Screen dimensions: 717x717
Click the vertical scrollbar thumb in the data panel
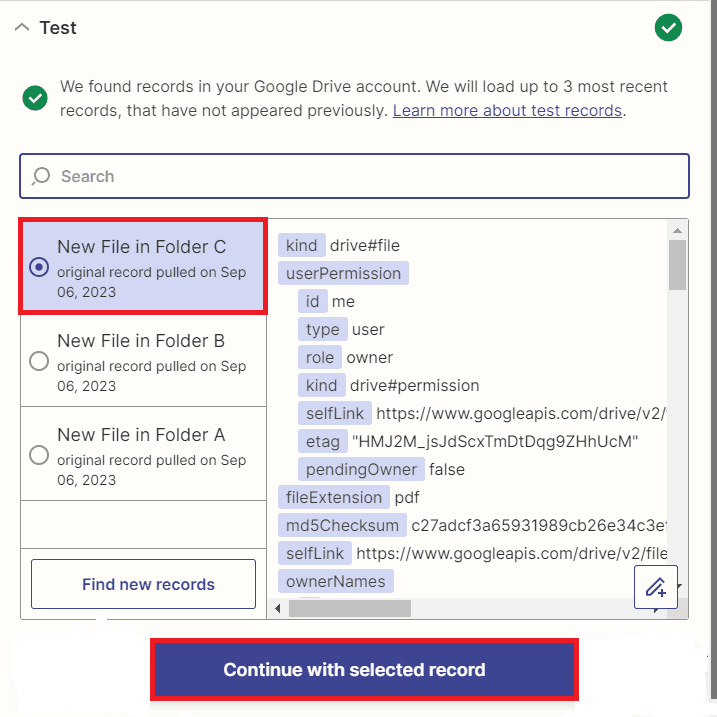677,264
